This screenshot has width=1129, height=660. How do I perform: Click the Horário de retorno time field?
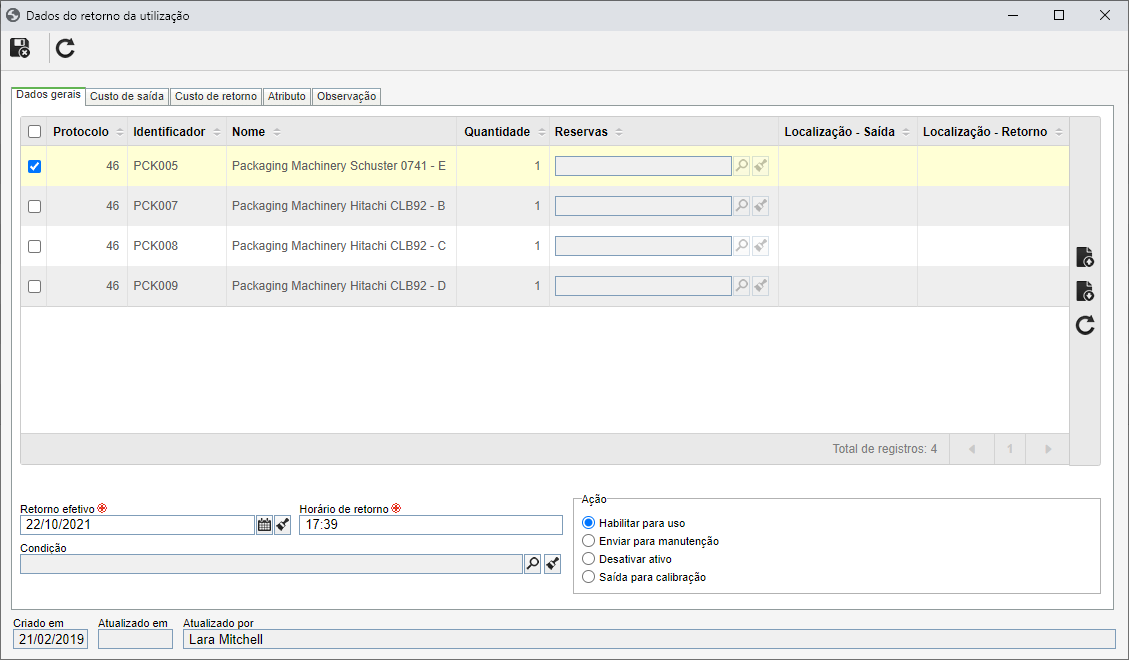(x=431, y=525)
